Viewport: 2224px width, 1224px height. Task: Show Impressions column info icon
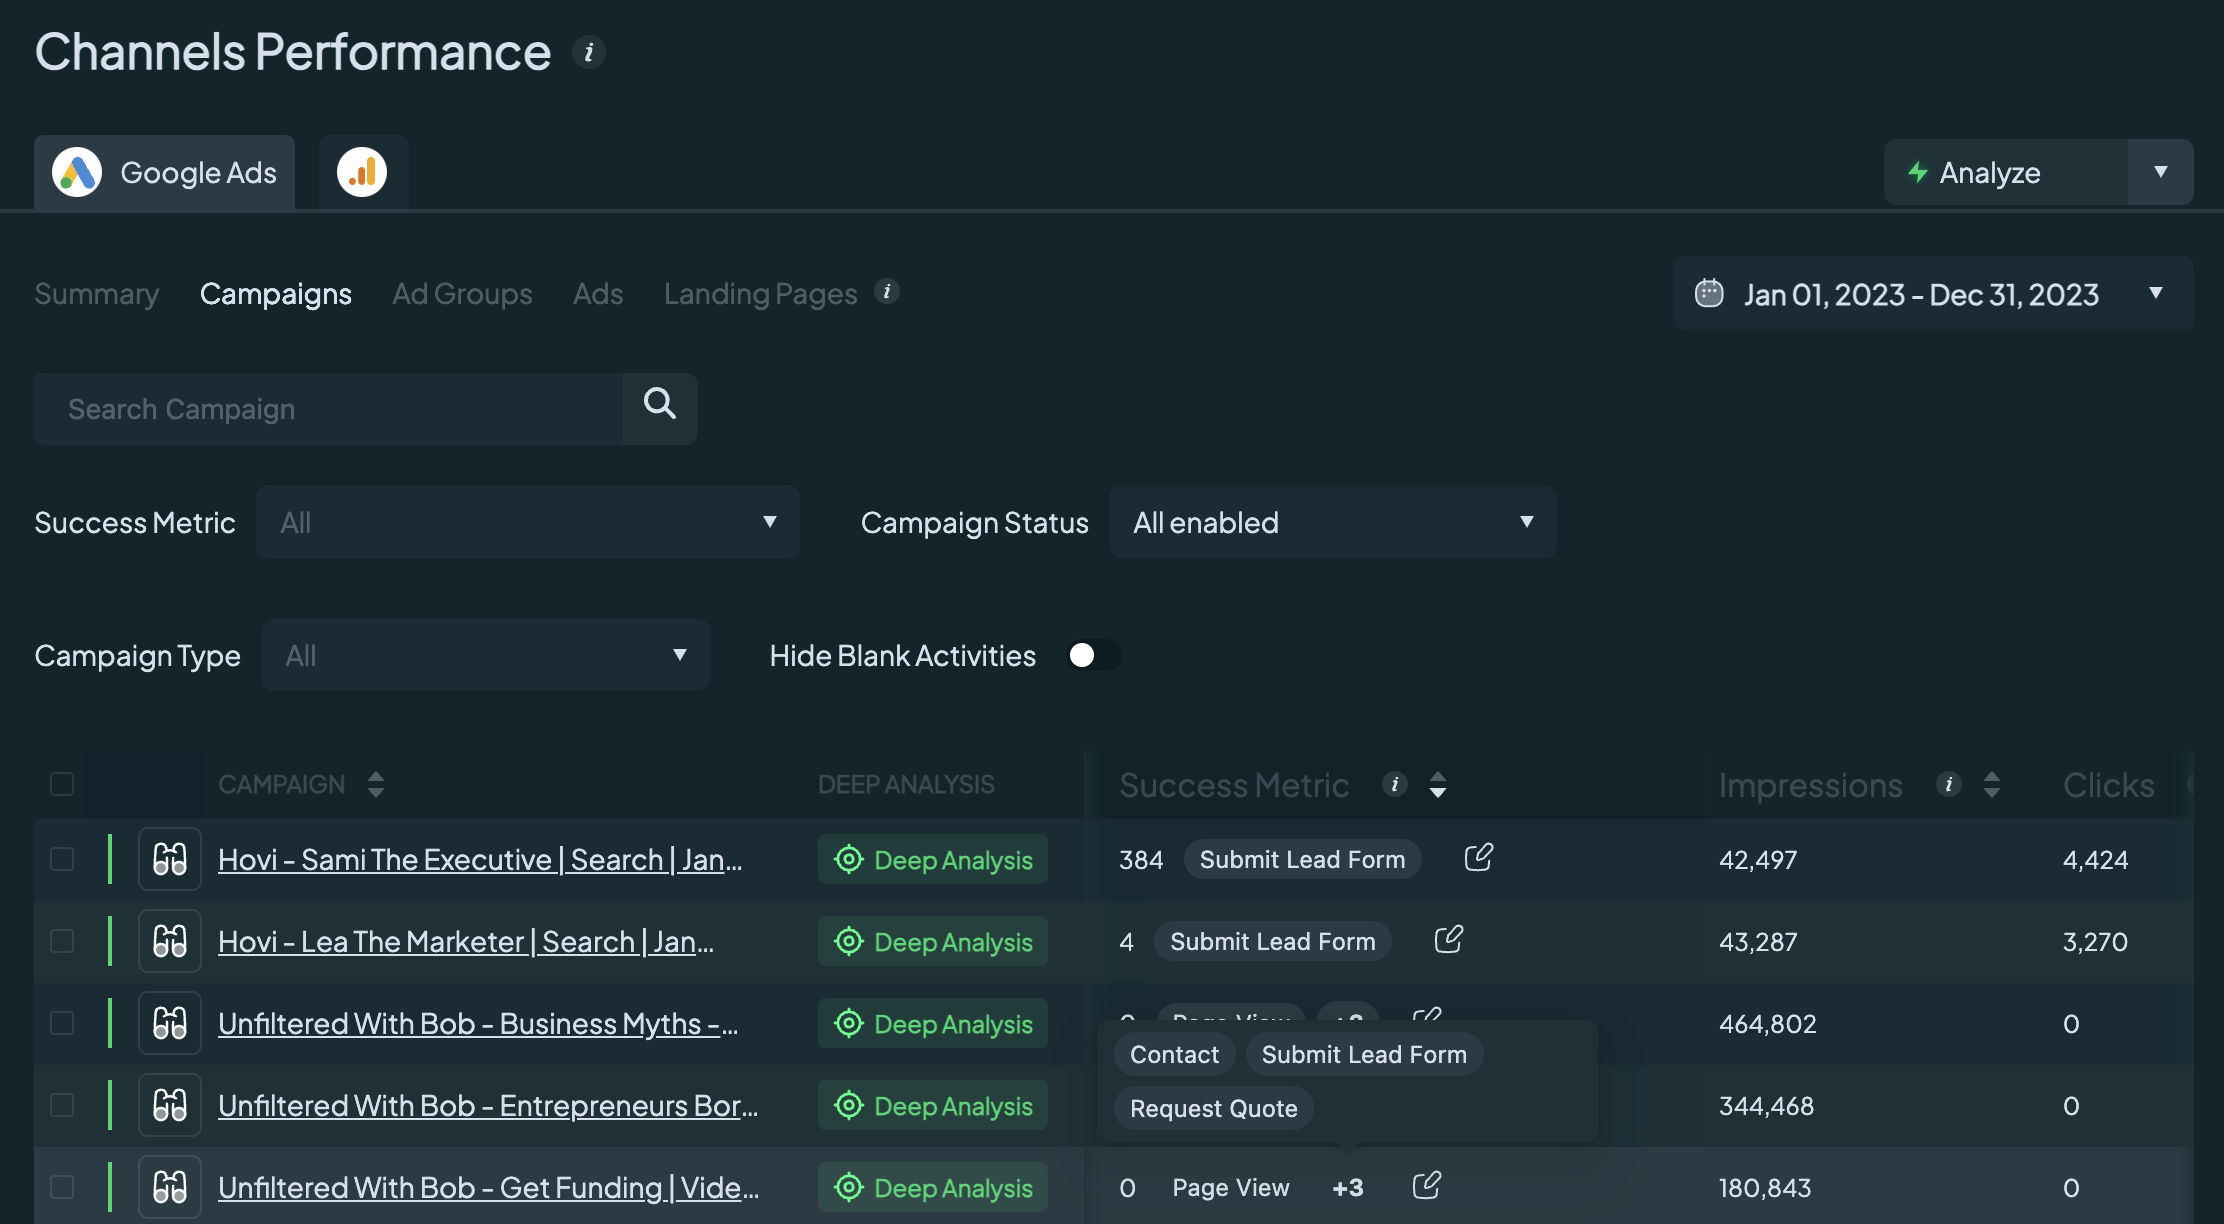(1949, 784)
